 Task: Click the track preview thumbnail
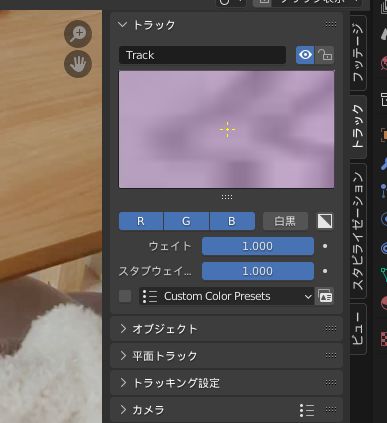[227, 129]
